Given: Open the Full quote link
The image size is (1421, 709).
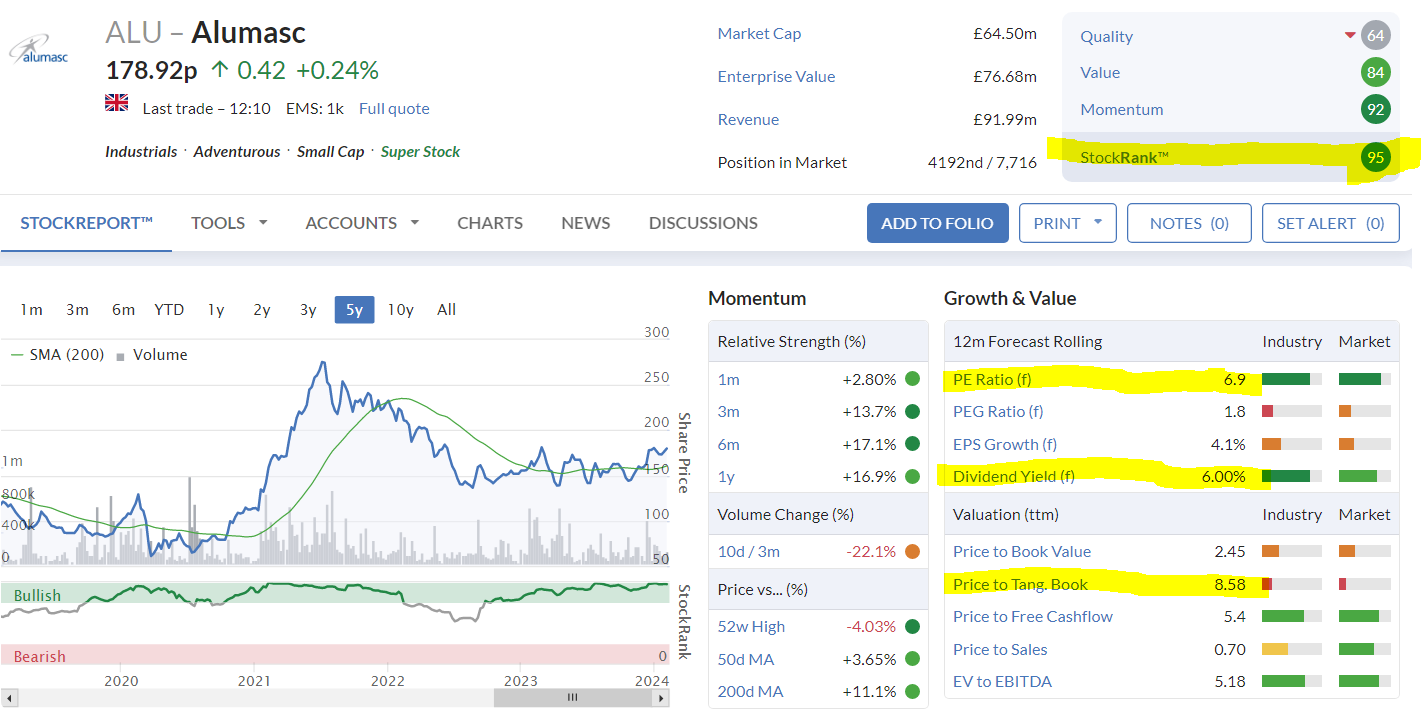Looking at the screenshot, I should click(394, 108).
